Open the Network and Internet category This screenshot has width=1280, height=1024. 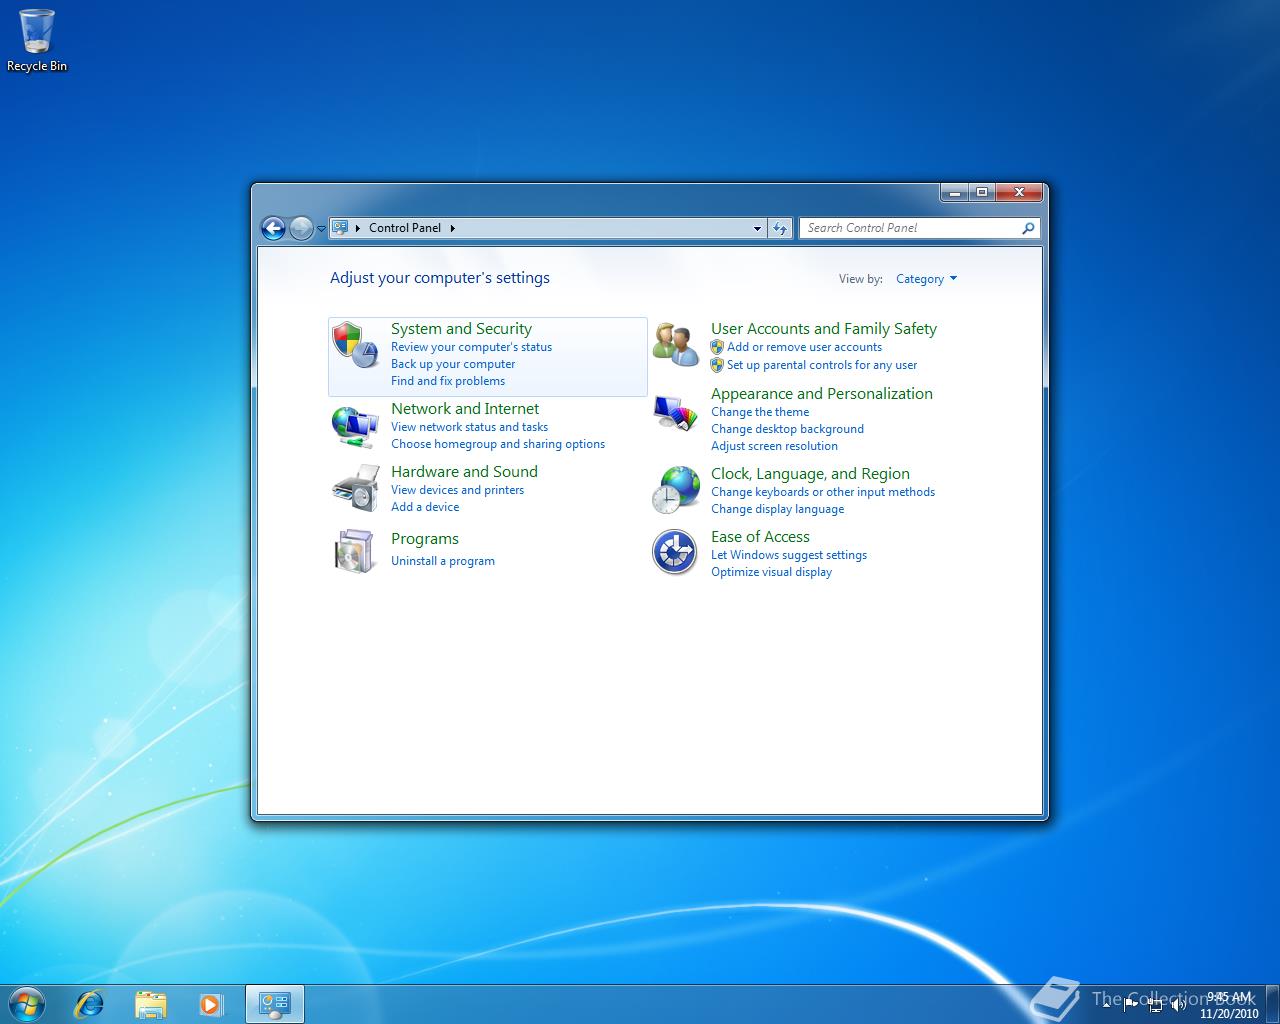[465, 409]
